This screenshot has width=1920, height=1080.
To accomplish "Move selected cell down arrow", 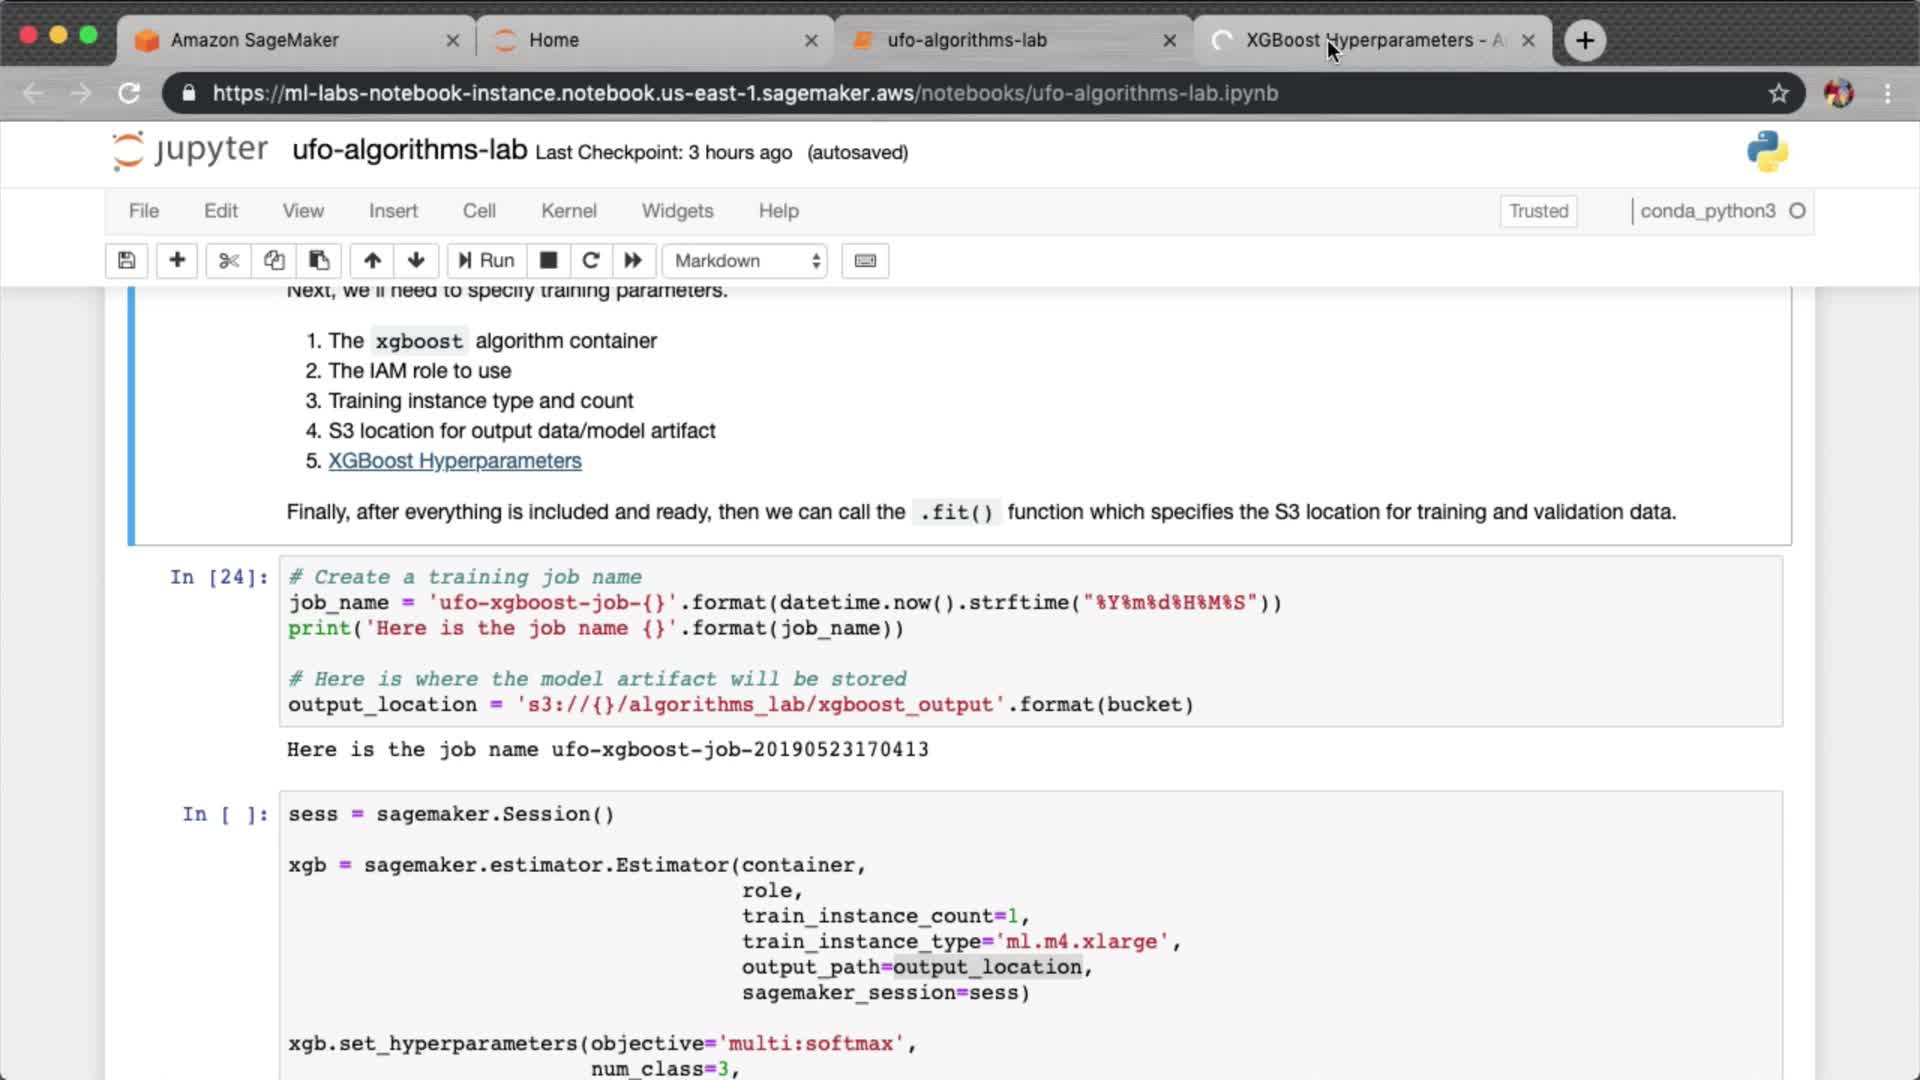I will click(416, 261).
